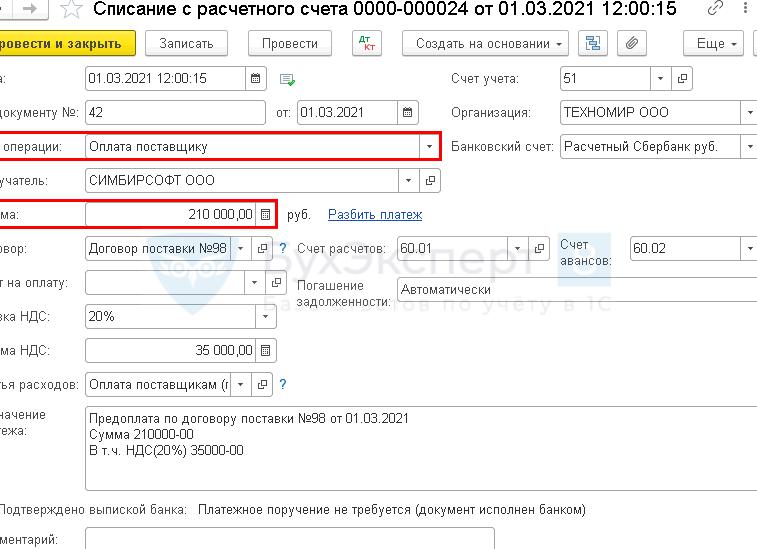Click Платежное поручение не требуется text
The width and height of the screenshot is (757, 549).
pyautogui.click(x=392, y=510)
